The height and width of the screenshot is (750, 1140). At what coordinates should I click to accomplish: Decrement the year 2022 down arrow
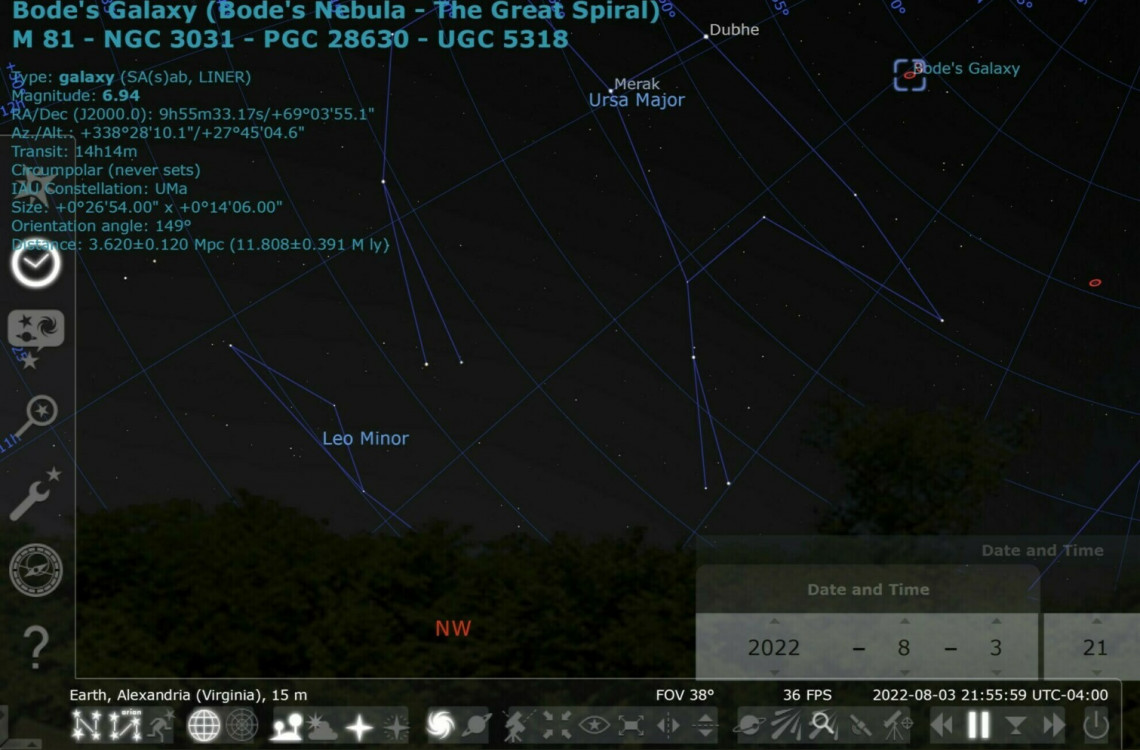[774, 672]
